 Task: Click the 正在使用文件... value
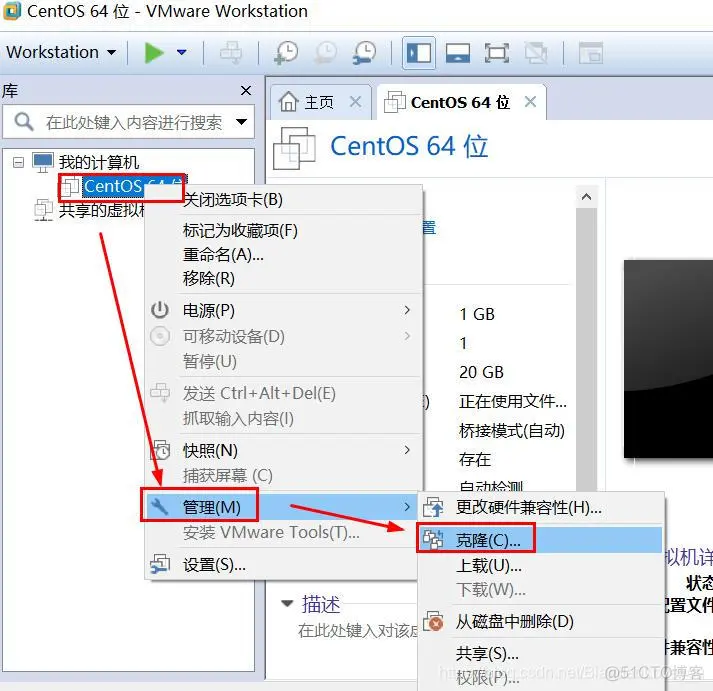coord(512,401)
